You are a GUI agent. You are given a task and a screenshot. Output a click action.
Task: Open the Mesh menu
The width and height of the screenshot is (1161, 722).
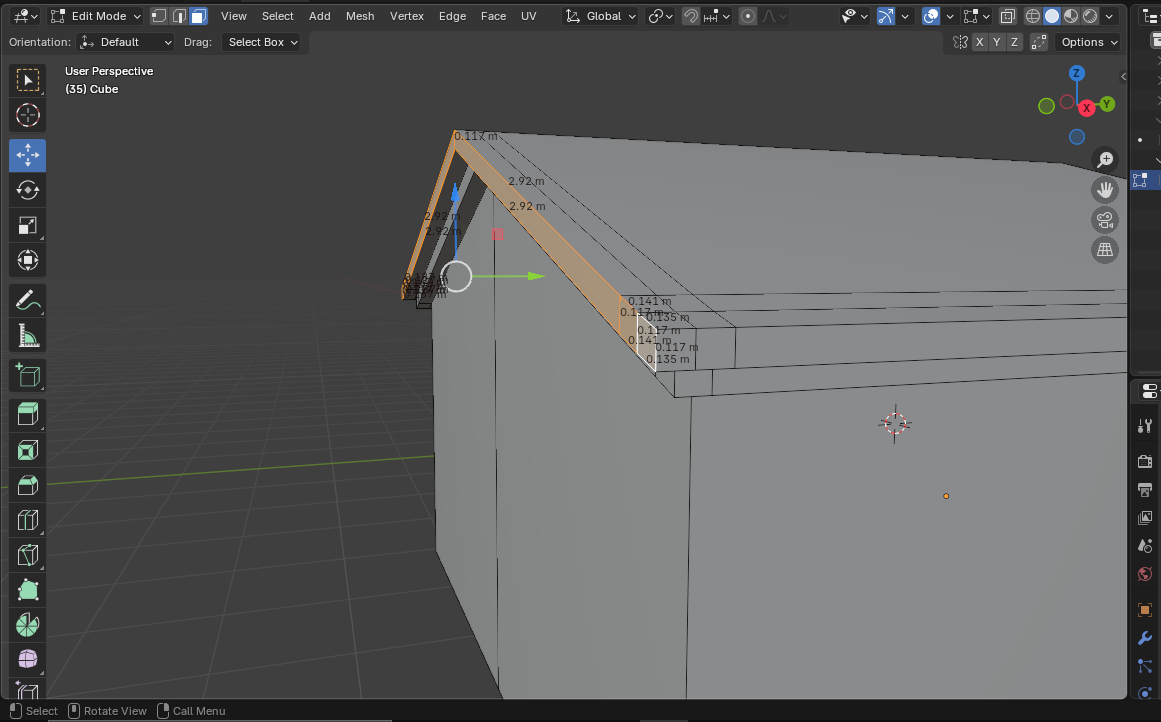coord(360,16)
